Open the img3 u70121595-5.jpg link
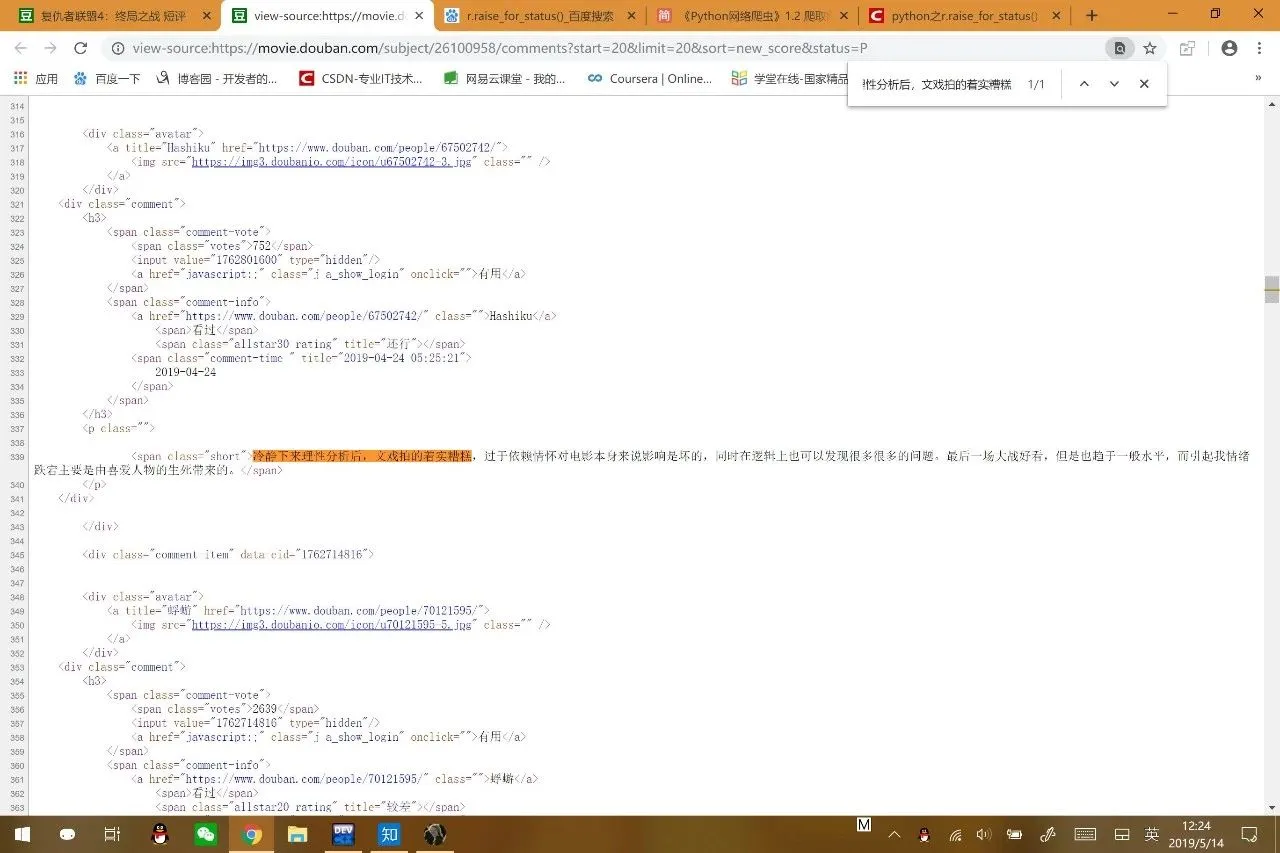The image size is (1280, 853). 331,624
